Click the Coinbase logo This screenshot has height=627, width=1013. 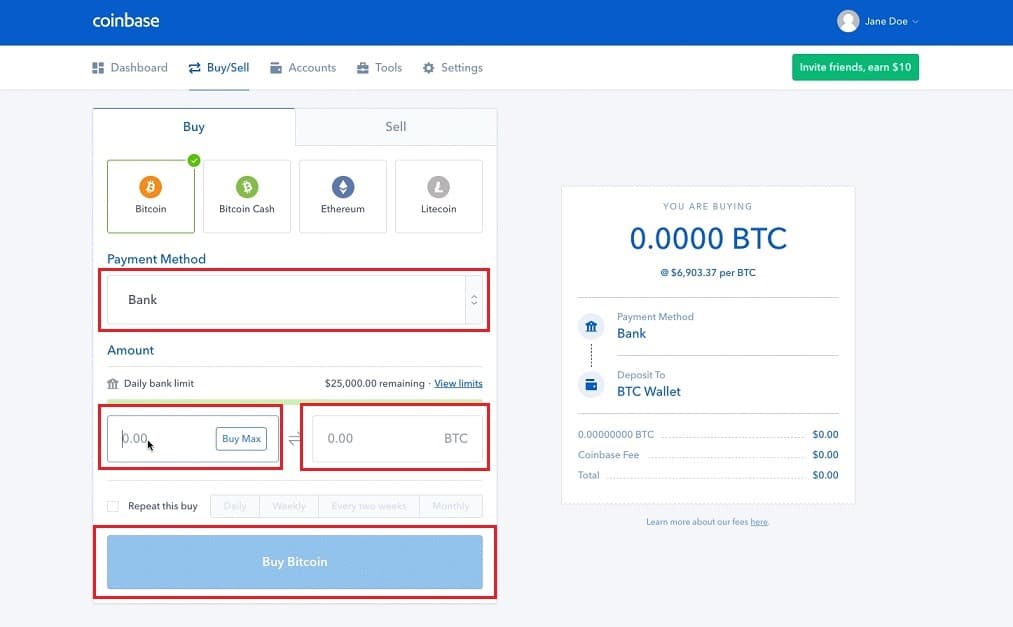coord(126,21)
